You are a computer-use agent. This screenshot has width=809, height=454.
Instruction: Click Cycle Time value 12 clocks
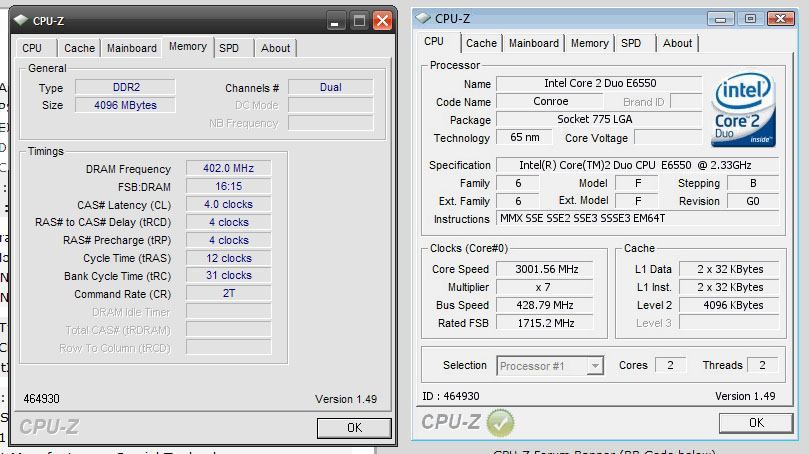click(229, 258)
